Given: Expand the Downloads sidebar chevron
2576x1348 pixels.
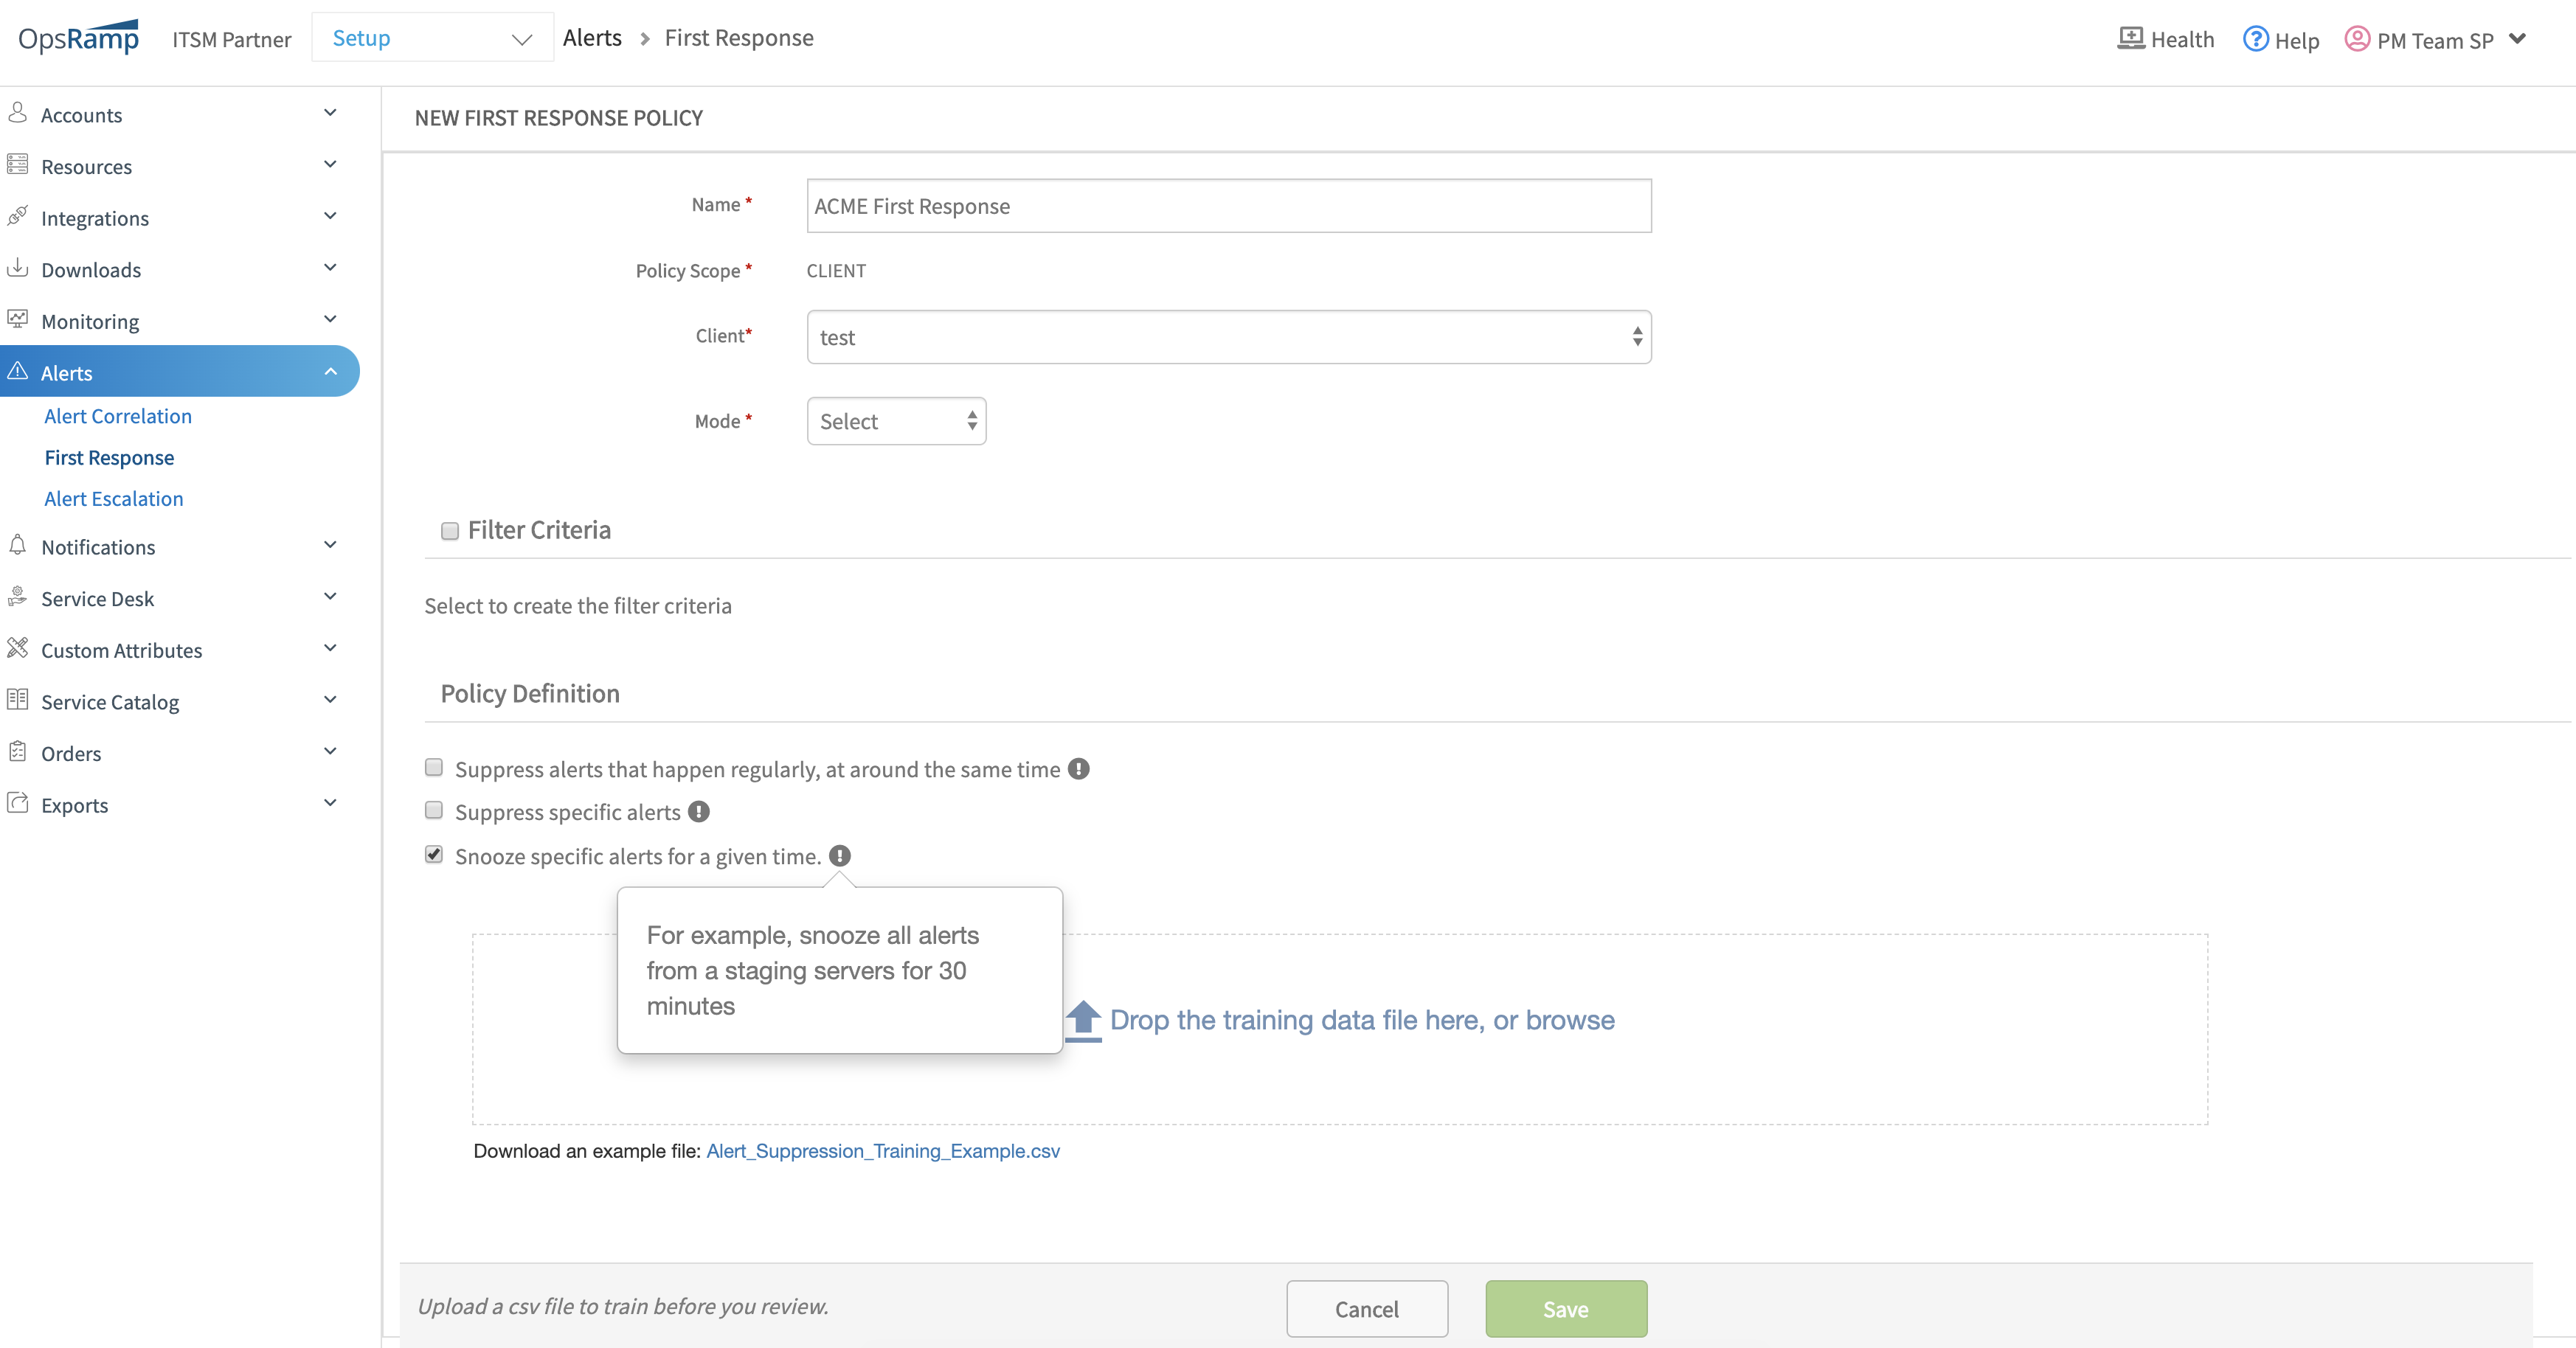Looking at the screenshot, I should tap(330, 267).
